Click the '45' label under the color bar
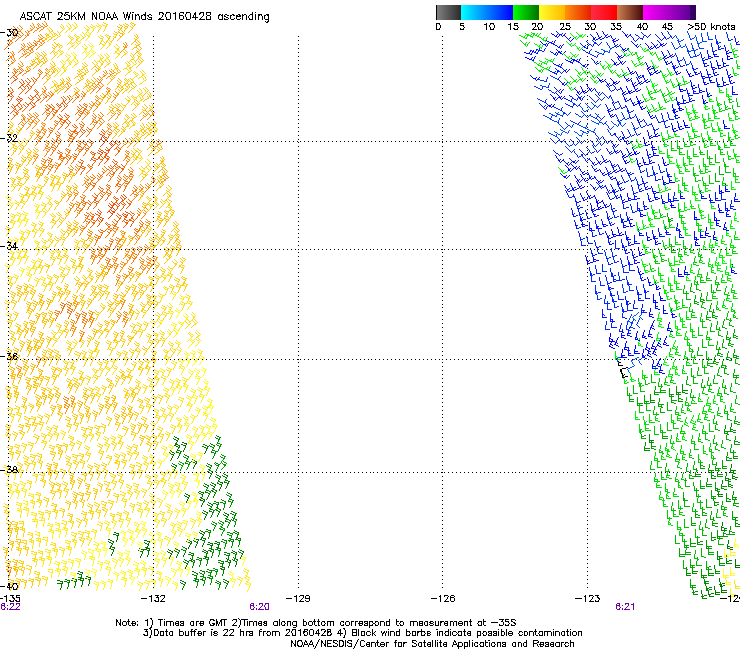The image size is (740, 650). click(x=667, y=27)
